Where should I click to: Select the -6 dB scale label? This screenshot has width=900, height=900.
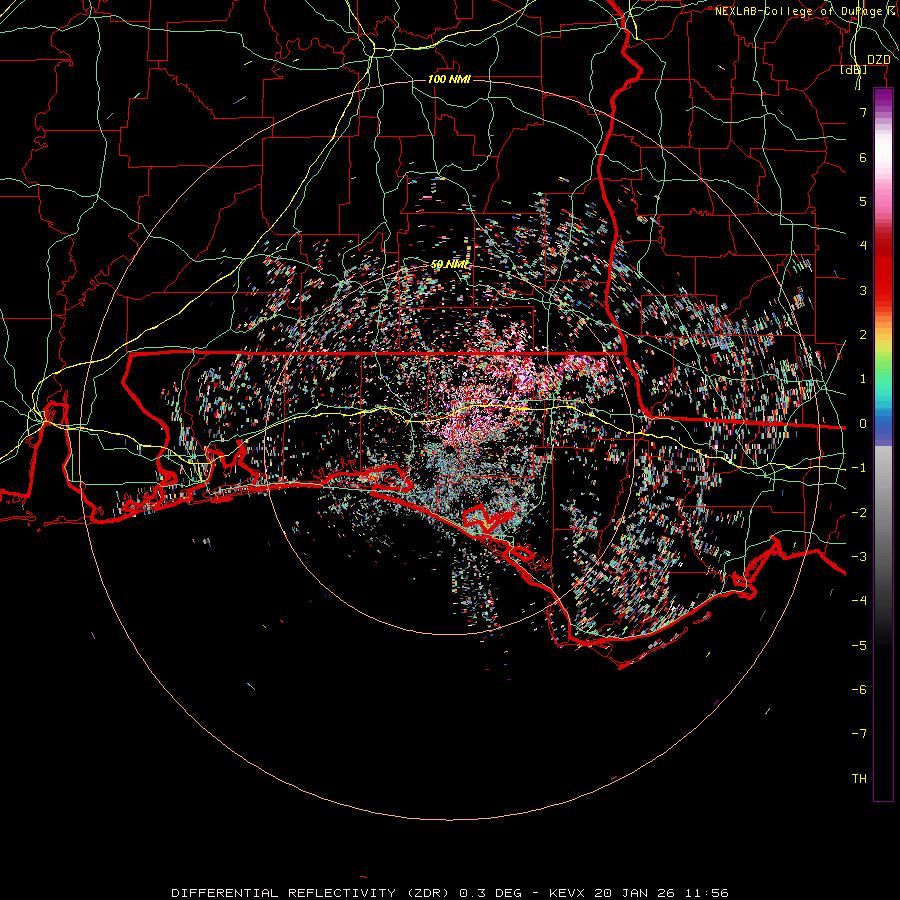pos(859,690)
